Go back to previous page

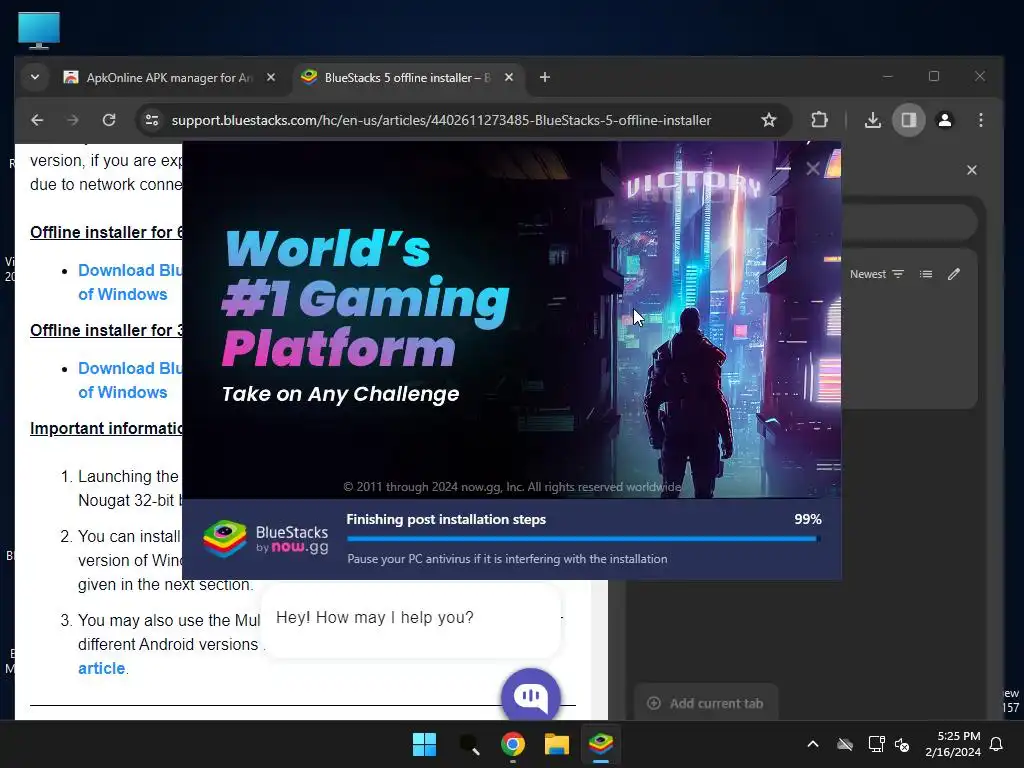(x=37, y=120)
